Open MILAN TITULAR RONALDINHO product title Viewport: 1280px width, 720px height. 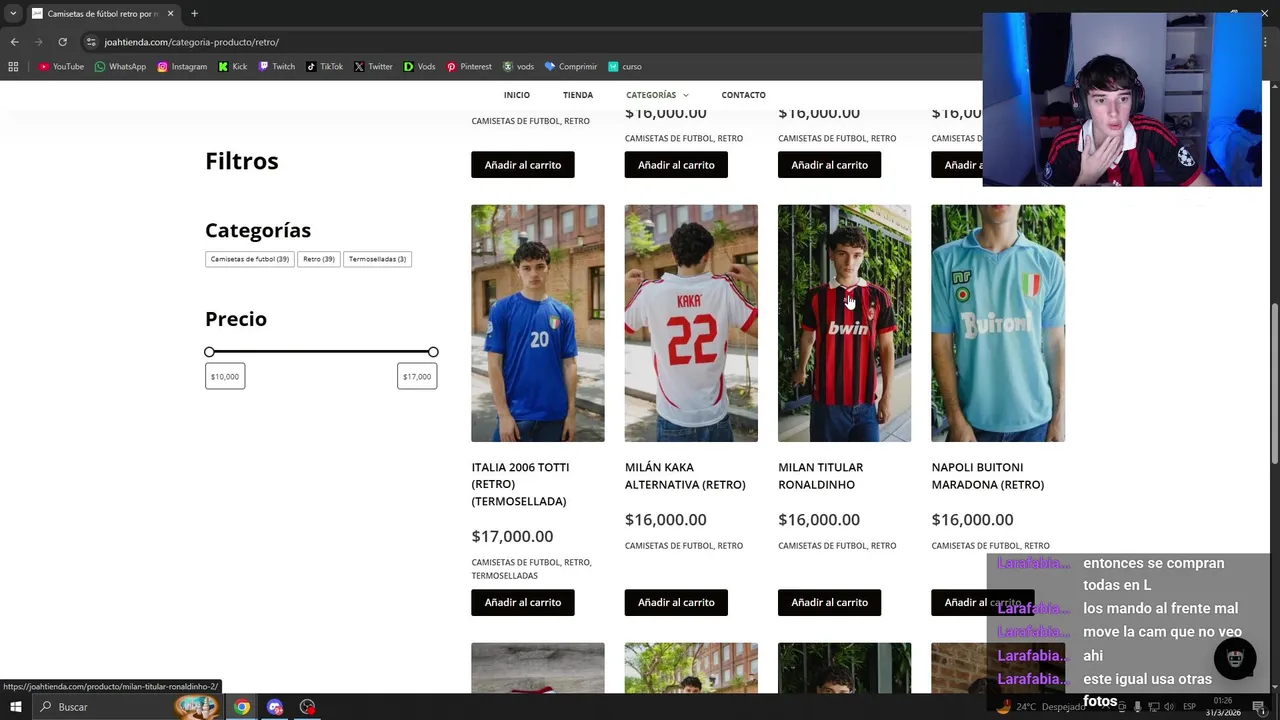pos(820,476)
